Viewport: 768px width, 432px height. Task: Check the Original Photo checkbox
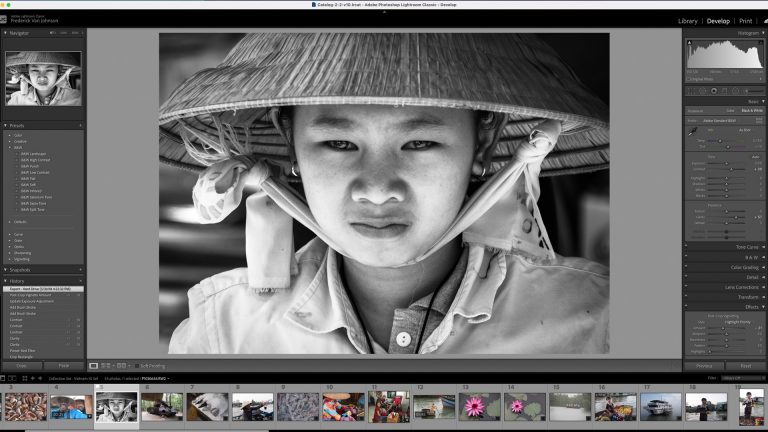coord(689,79)
